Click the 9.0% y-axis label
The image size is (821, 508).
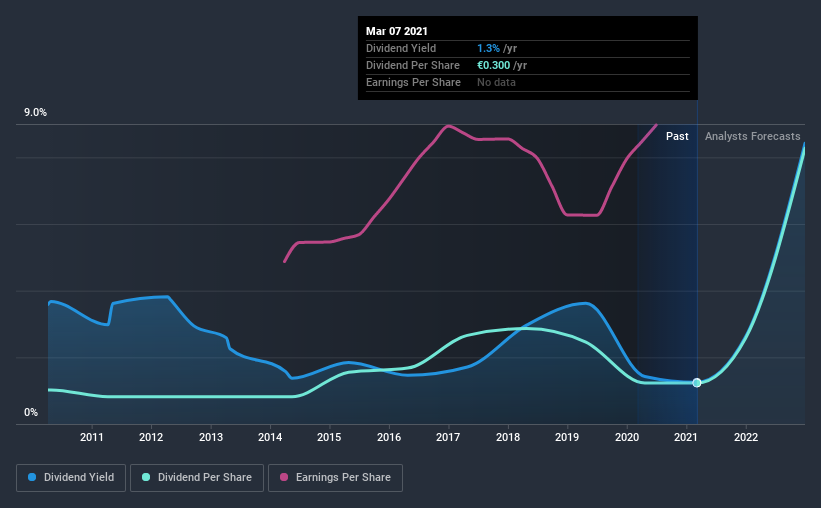pyautogui.click(x=35, y=113)
